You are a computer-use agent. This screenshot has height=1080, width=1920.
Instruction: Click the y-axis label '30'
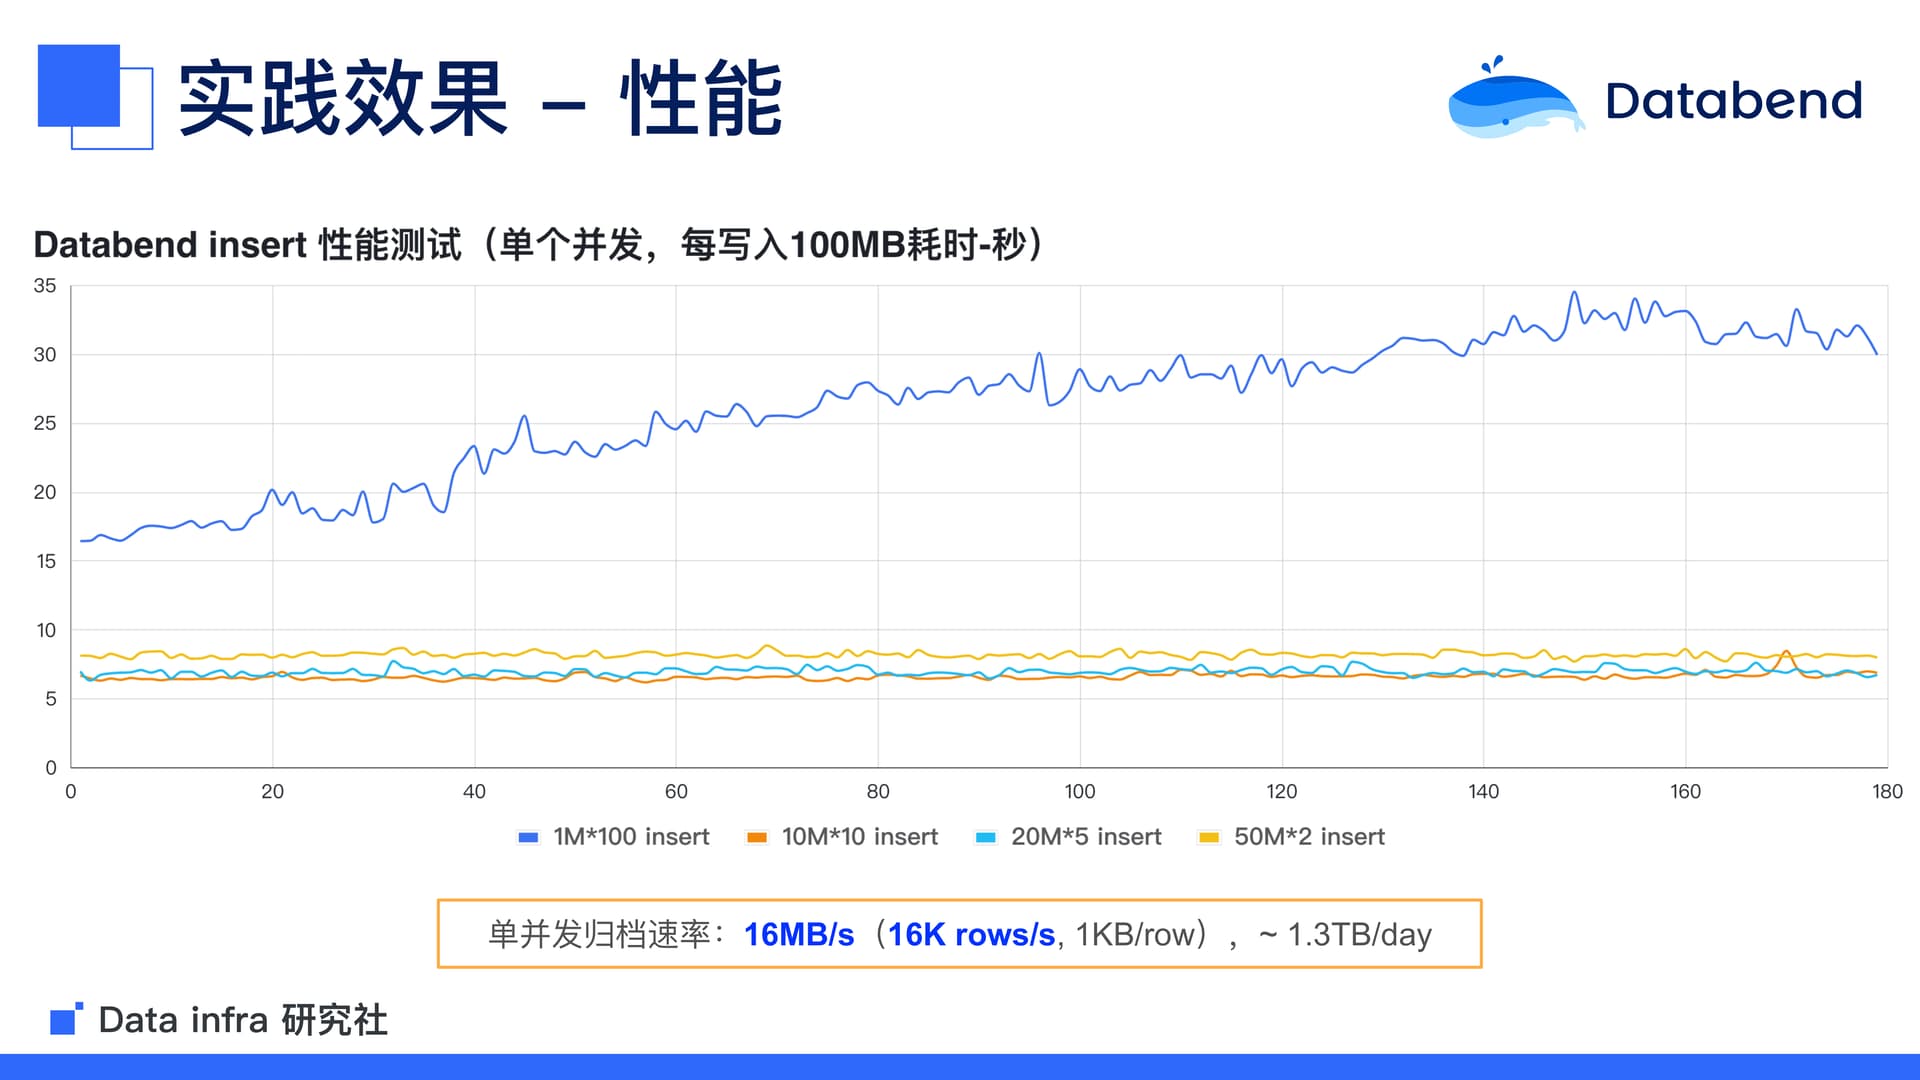coord(45,355)
